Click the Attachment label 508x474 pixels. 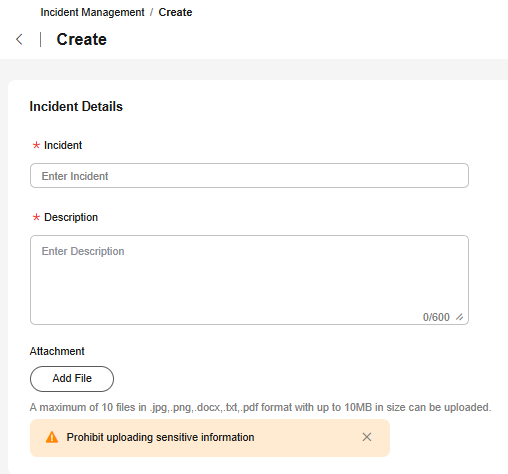(x=57, y=351)
